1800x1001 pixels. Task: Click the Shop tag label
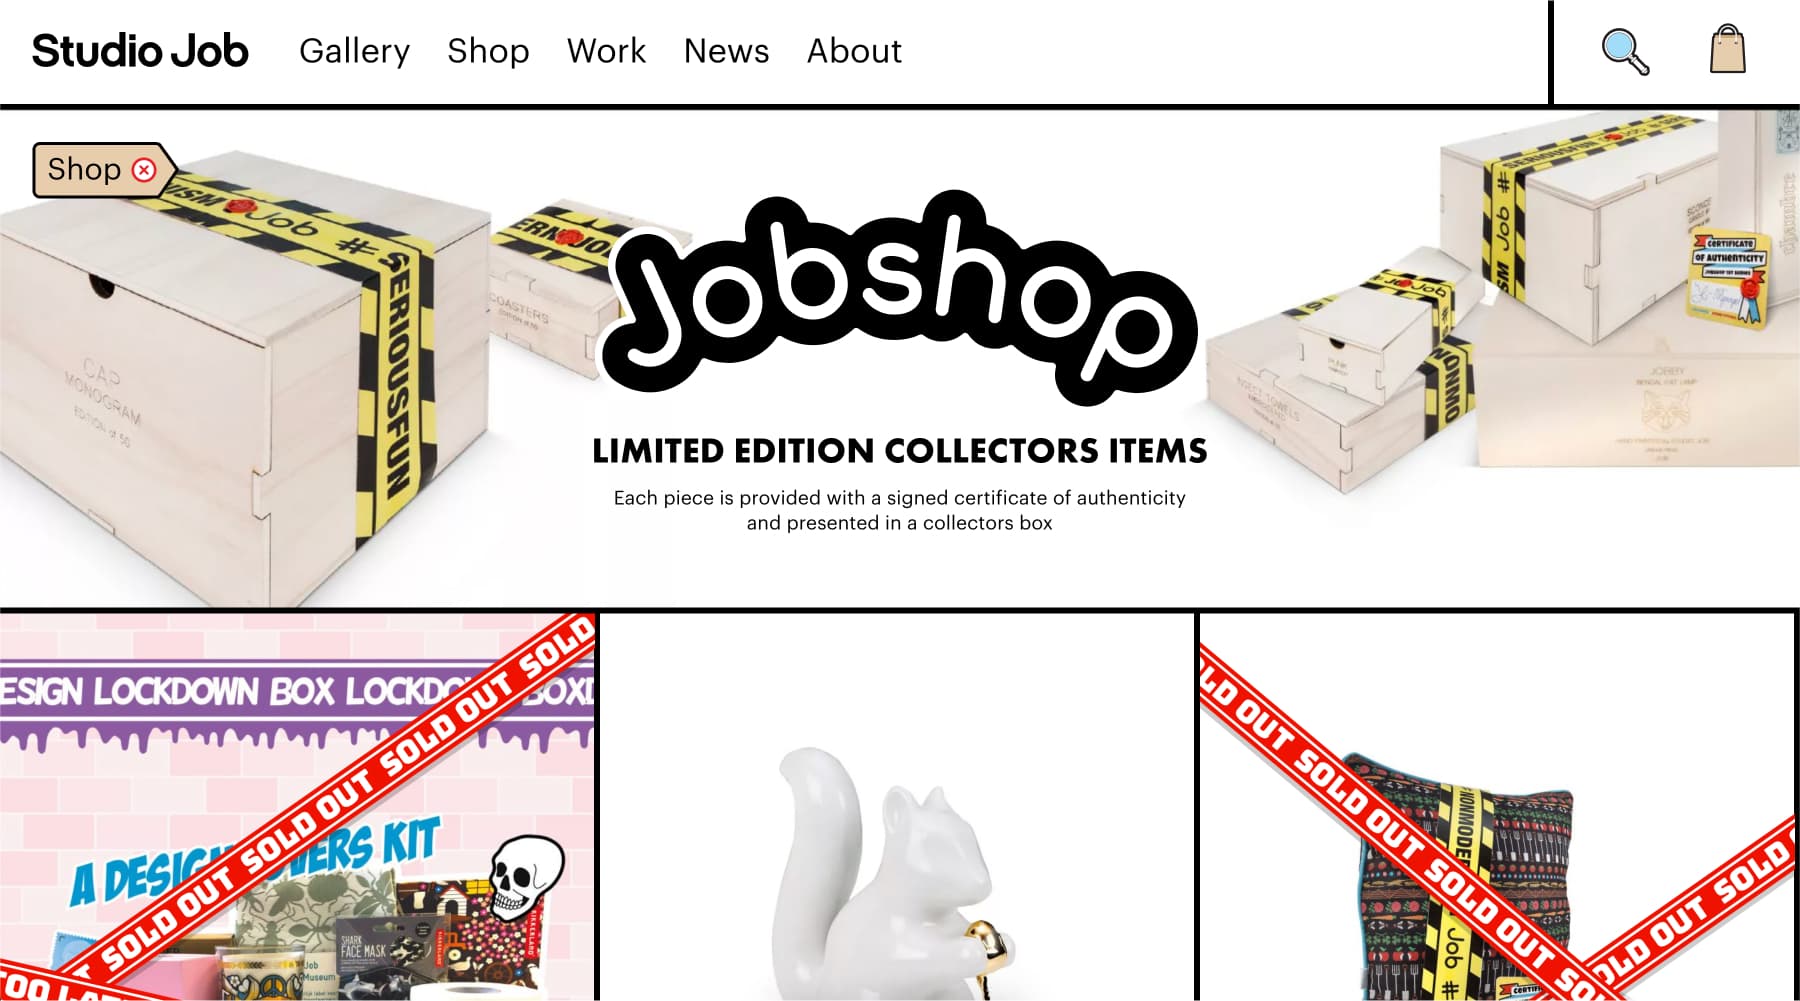coord(84,169)
